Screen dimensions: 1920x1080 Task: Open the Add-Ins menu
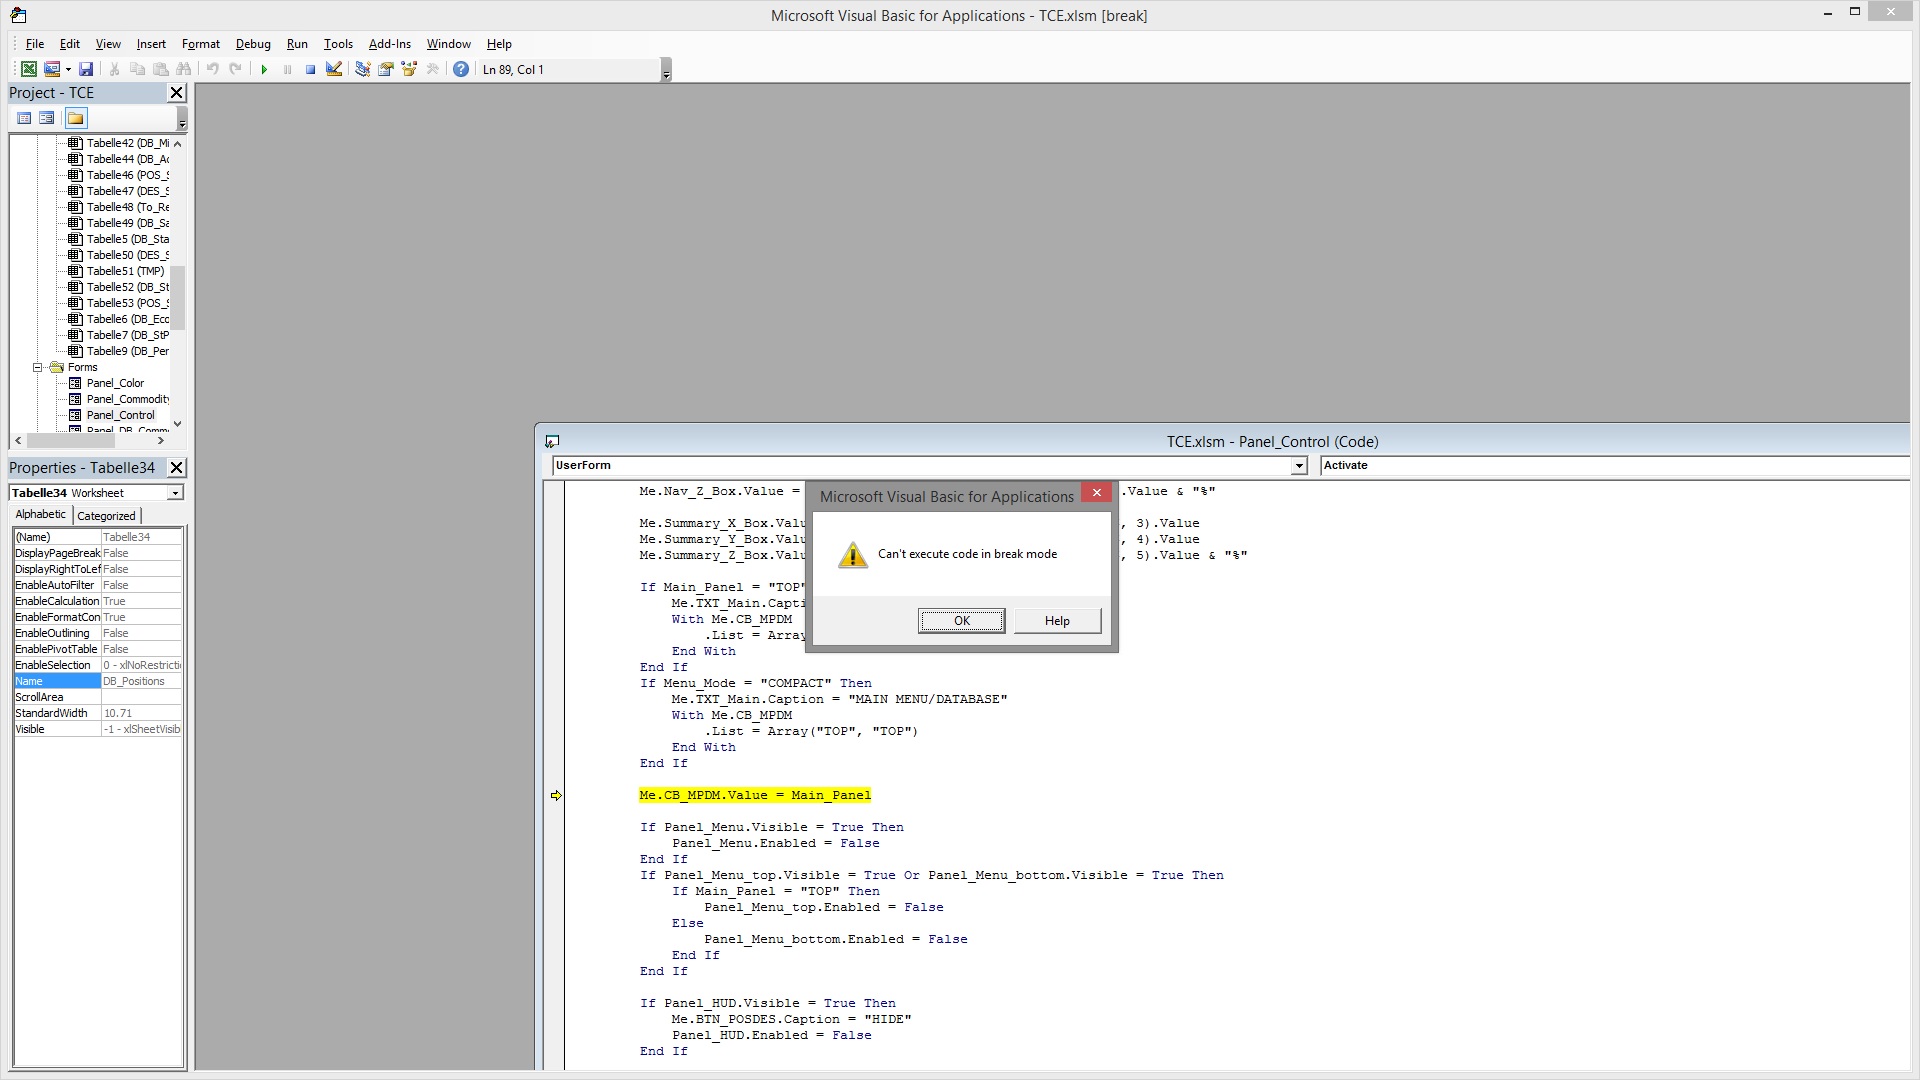point(390,44)
